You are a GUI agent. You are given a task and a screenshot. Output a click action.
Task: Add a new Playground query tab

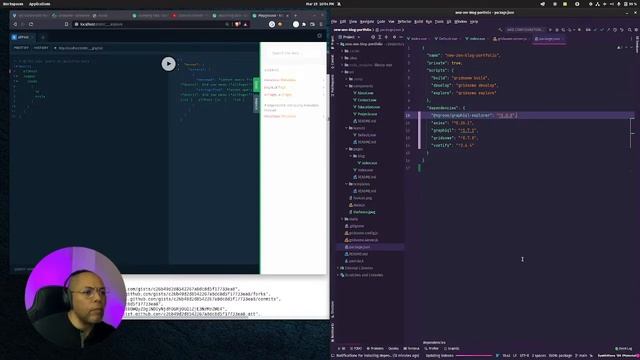tap(43, 37)
